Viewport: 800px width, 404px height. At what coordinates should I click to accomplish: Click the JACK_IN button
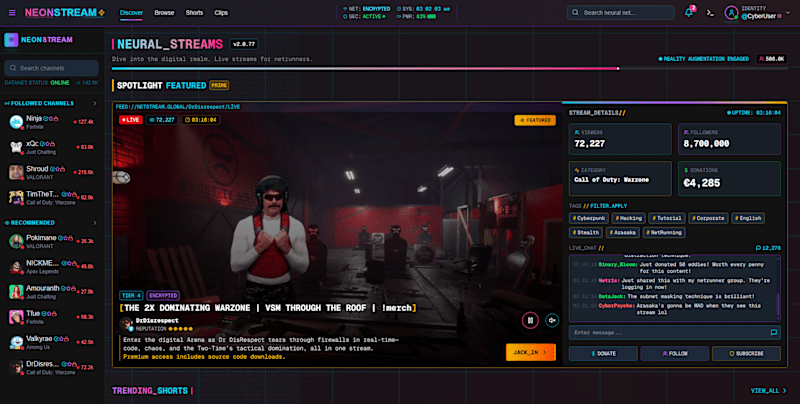click(x=531, y=352)
